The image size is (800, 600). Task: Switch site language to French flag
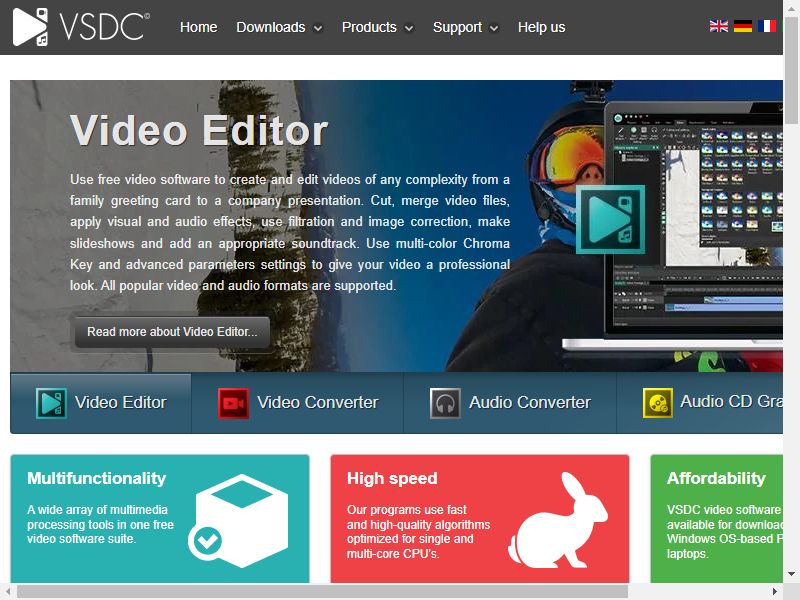click(766, 26)
